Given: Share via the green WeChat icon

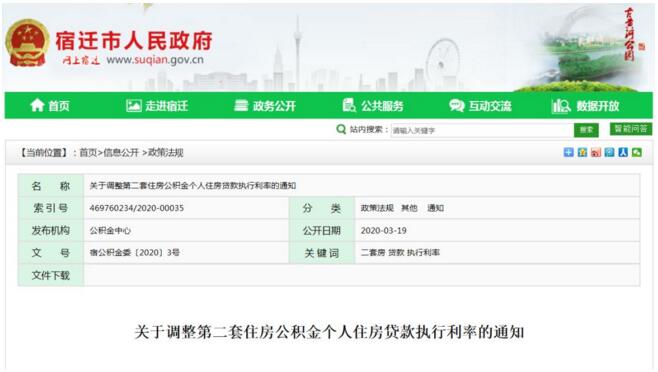Looking at the screenshot, I should coord(637,152).
